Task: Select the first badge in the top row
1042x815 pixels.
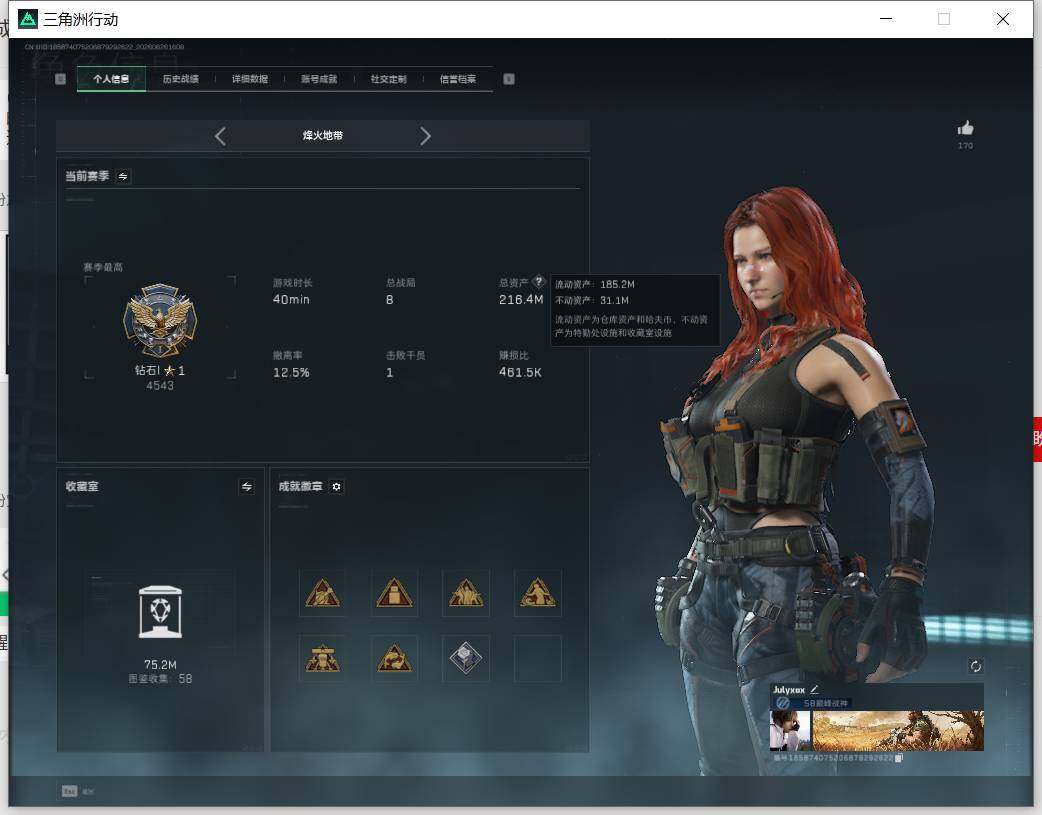Action: [x=322, y=593]
